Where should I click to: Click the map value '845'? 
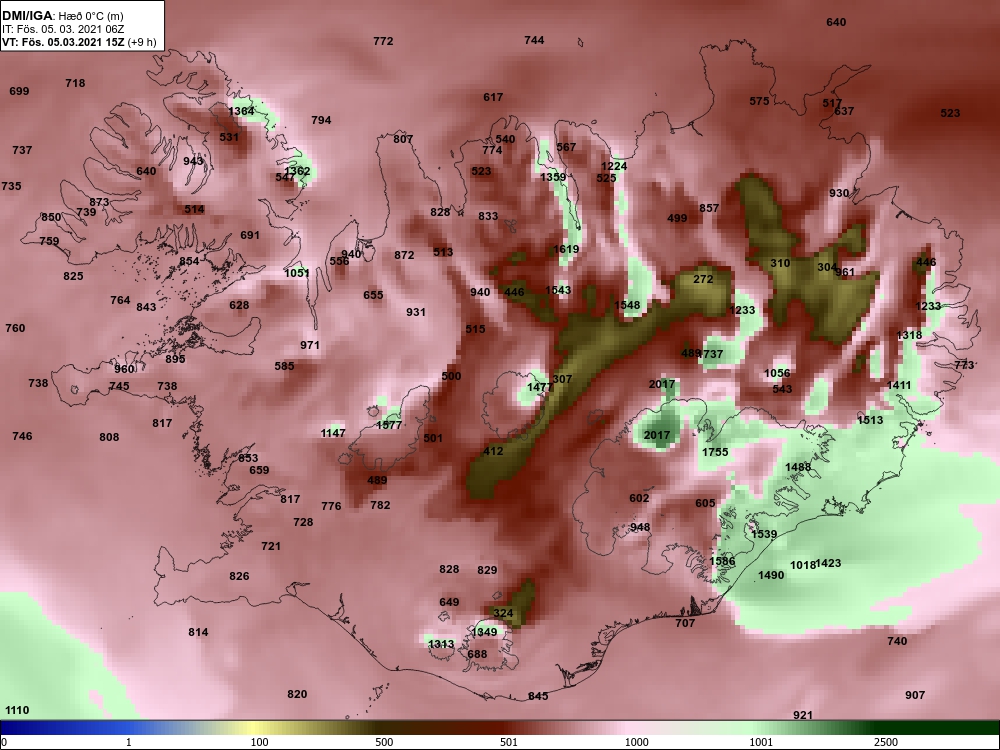click(x=538, y=696)
